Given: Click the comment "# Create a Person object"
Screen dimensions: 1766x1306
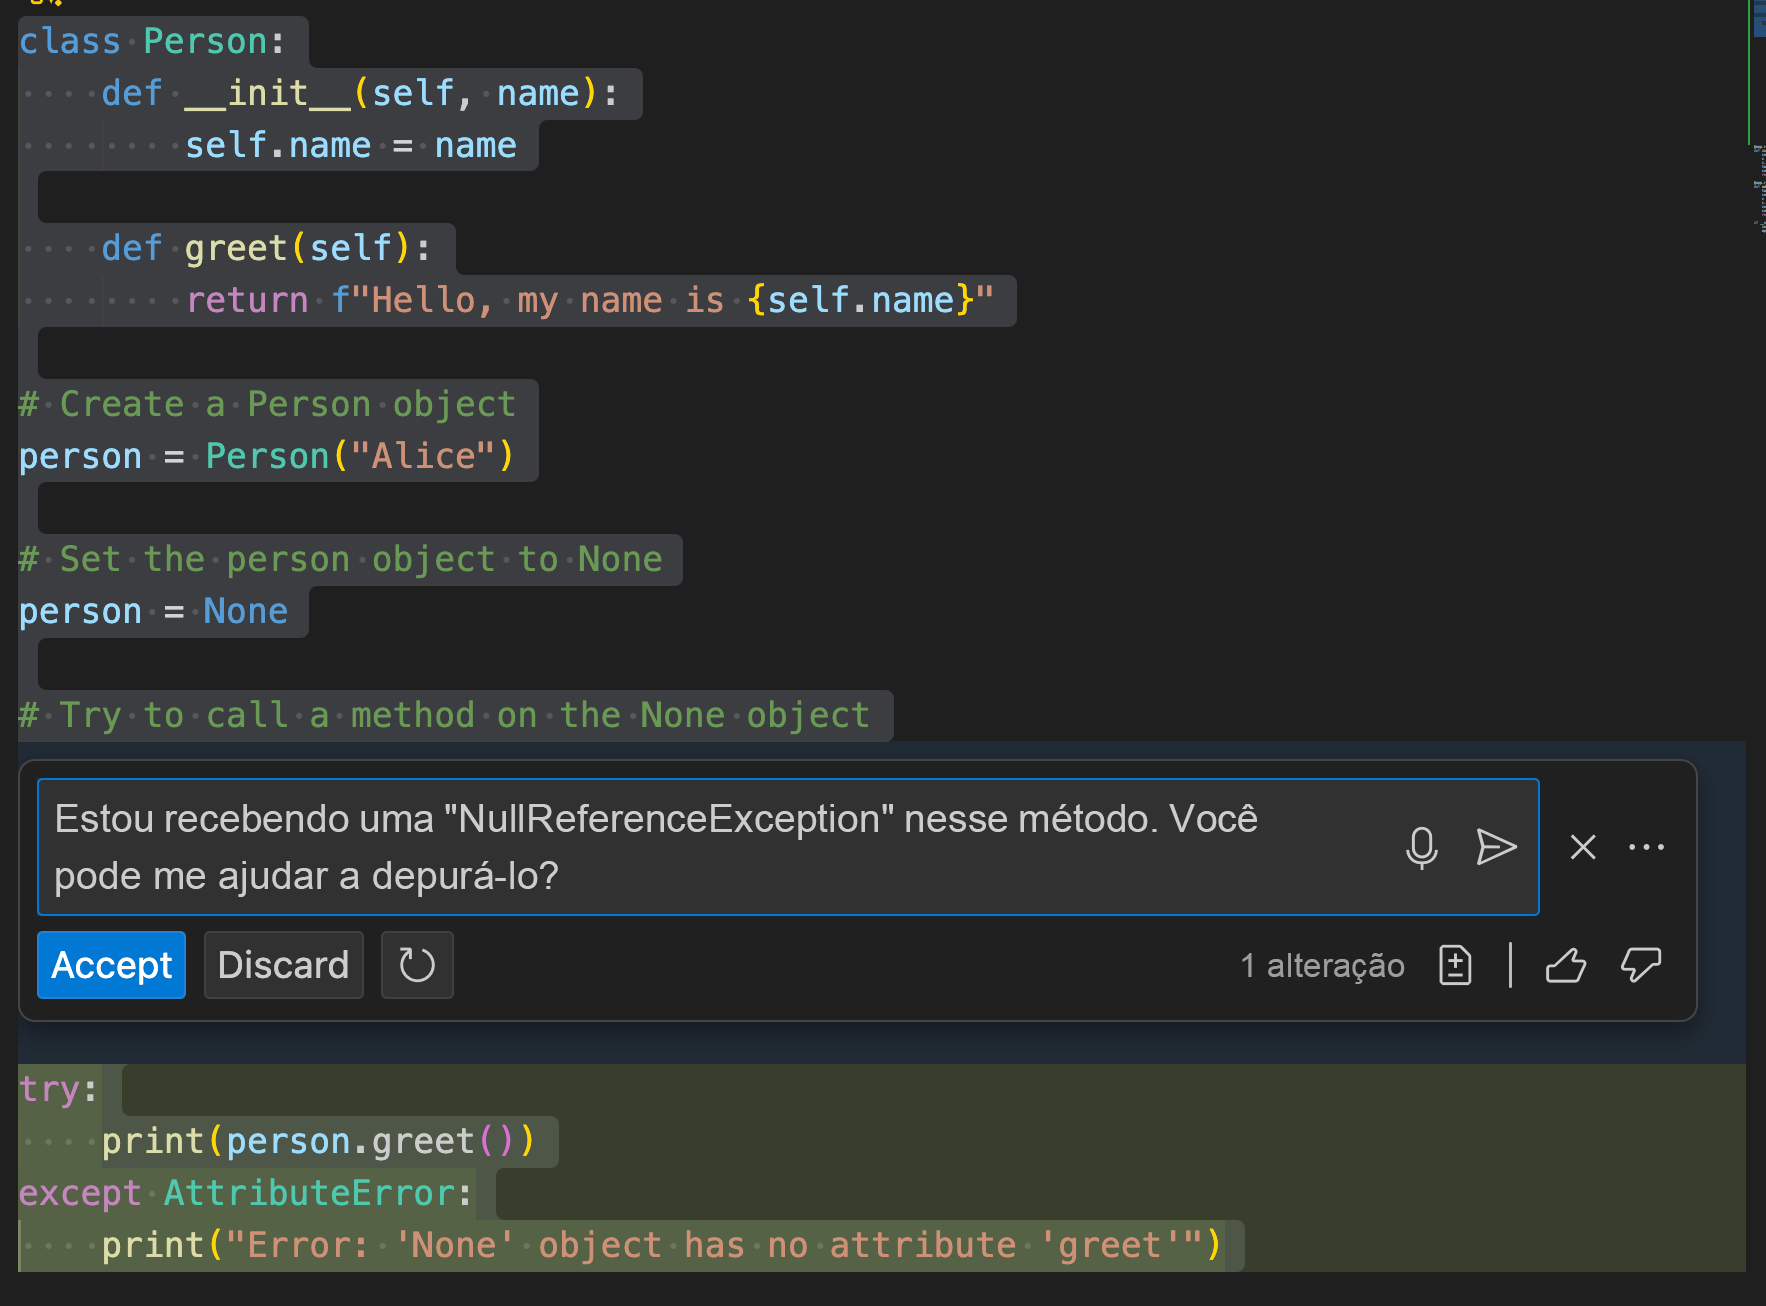Looking at the screenshot, I should click(x=266, y=403).
